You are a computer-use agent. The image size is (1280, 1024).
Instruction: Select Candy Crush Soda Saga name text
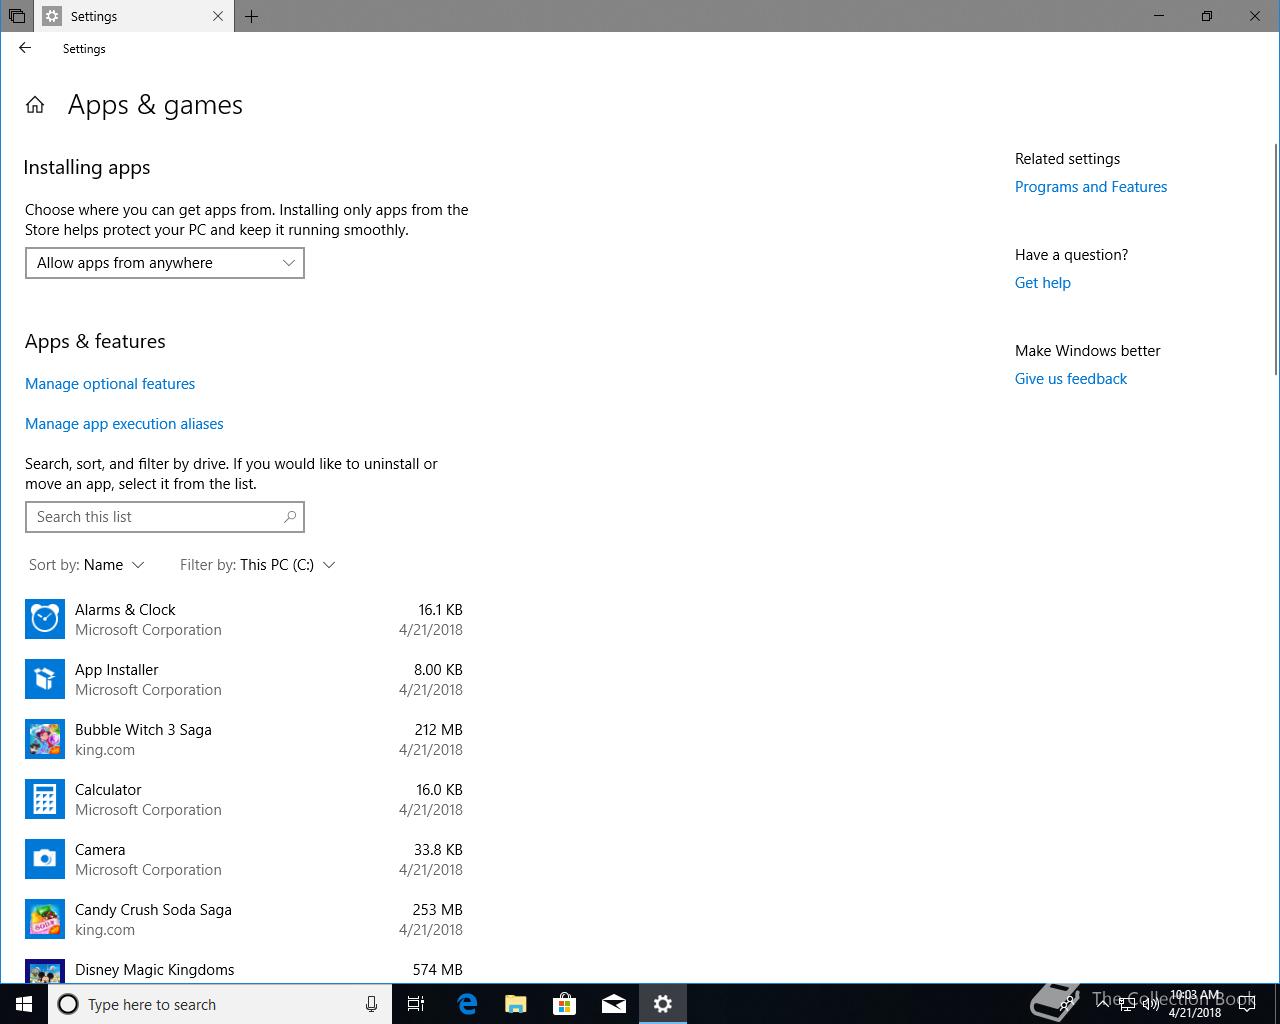tap(153, 910)
